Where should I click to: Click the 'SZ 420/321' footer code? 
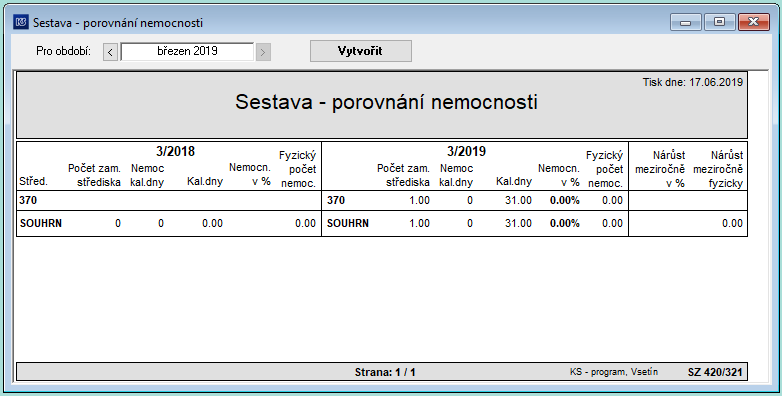click(x=715, y=372)
